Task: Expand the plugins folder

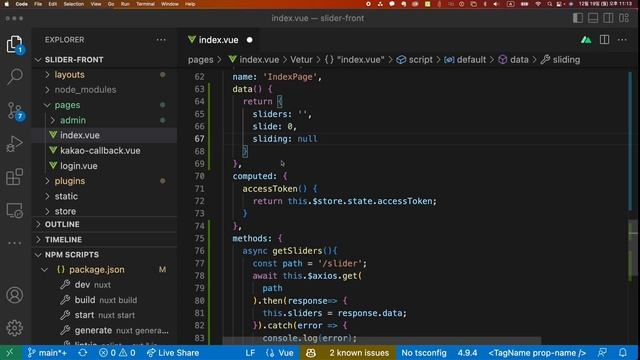Action: pyautogui.click(x=104, y=181)
